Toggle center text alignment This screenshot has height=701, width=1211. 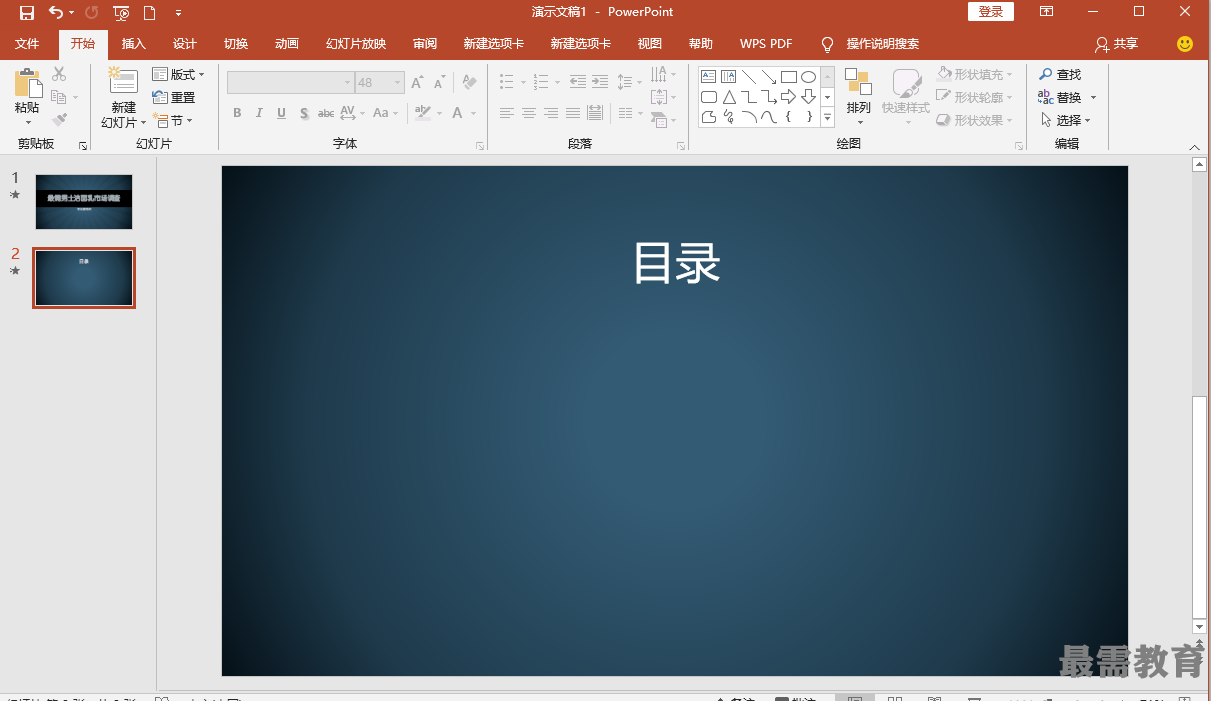(529, 113)
